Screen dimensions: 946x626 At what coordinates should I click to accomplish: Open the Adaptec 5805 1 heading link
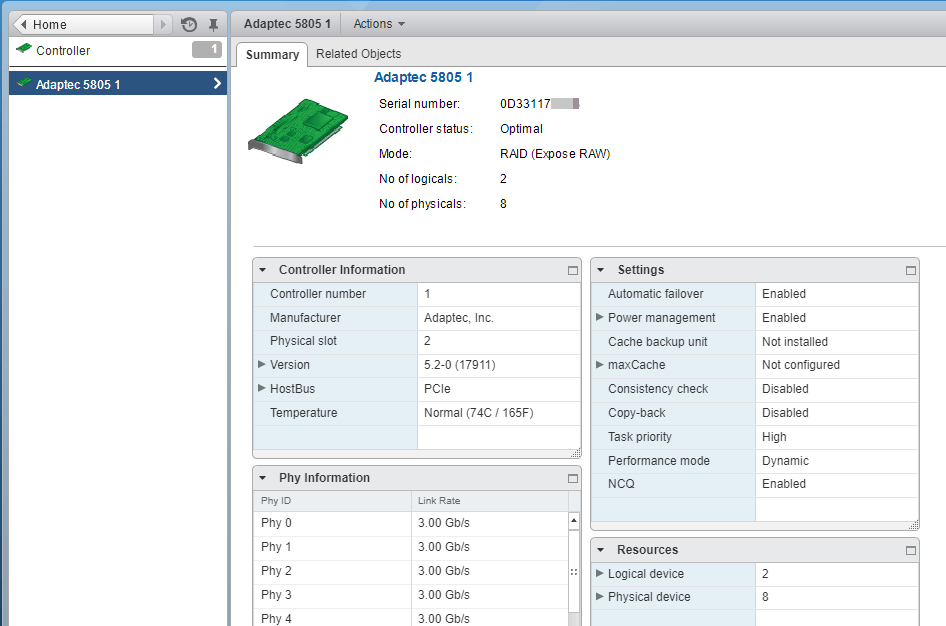(x=423, y=77)
